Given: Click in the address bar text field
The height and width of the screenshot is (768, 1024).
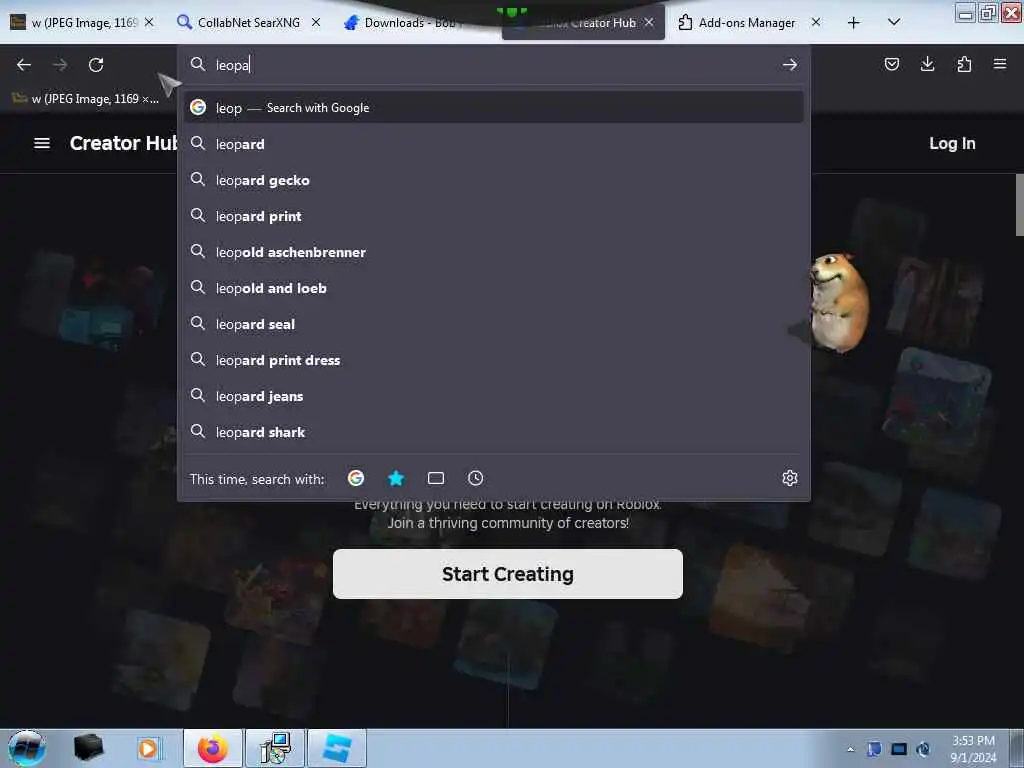Looking at the screenshot, I should (x=496, y=65).
